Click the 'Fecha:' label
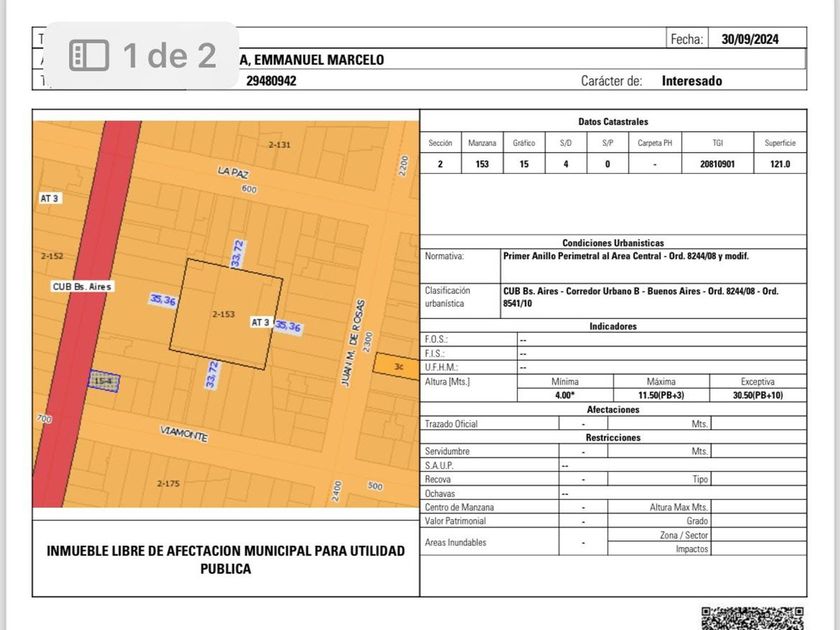840x630 pixels. (x=686, y=39)
